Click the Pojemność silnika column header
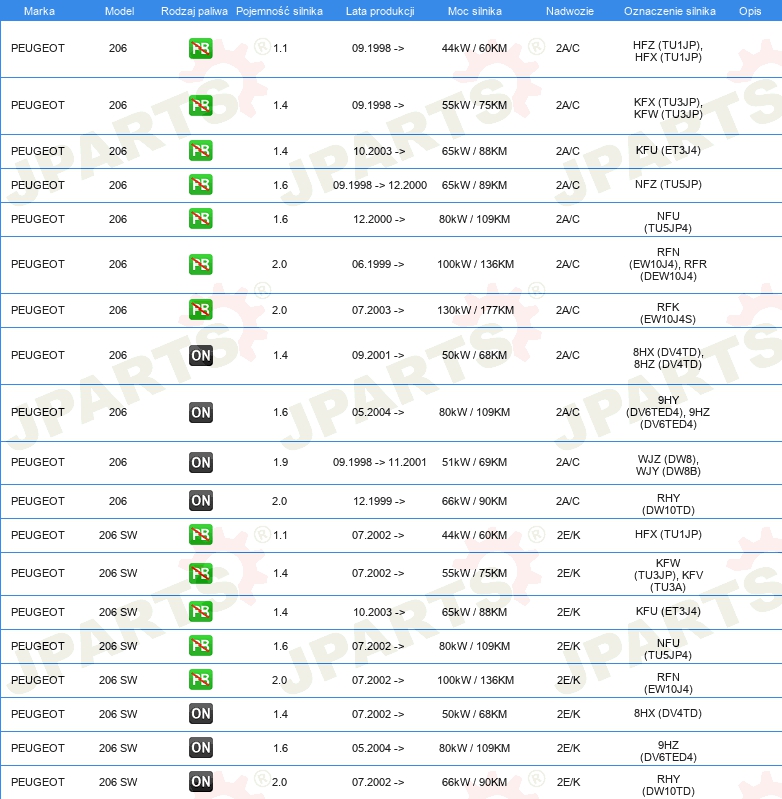 pos(279,11)
